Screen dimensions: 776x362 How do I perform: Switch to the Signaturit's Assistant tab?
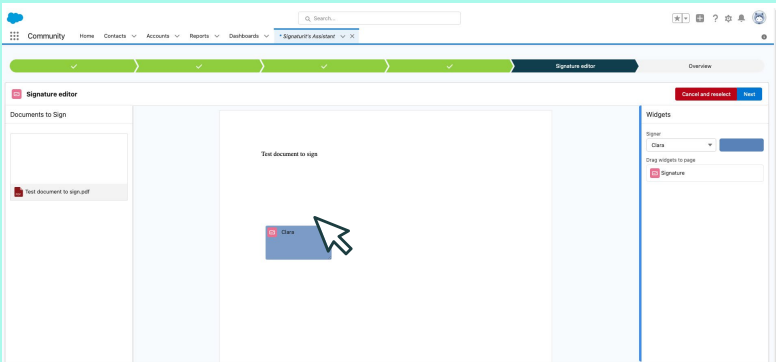tap(307, 36)
